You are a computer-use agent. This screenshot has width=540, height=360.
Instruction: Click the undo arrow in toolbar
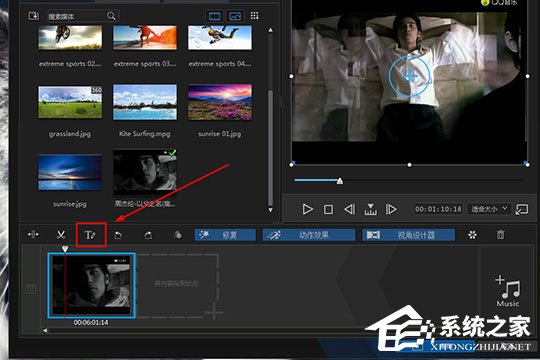(118, 235)
